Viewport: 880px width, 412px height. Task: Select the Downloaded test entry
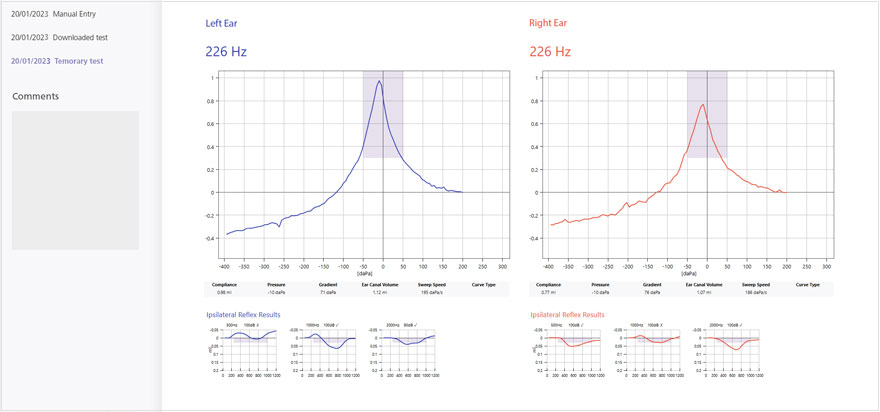coord(59,37)
